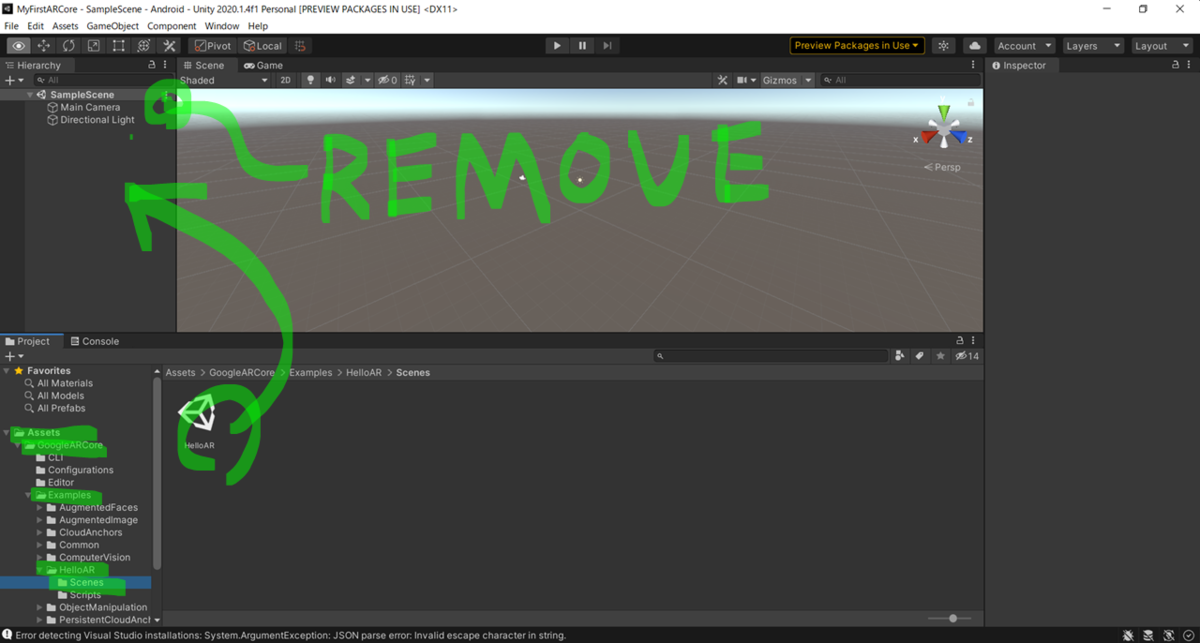Open Search by Label filter icon

tap(920, 356)
